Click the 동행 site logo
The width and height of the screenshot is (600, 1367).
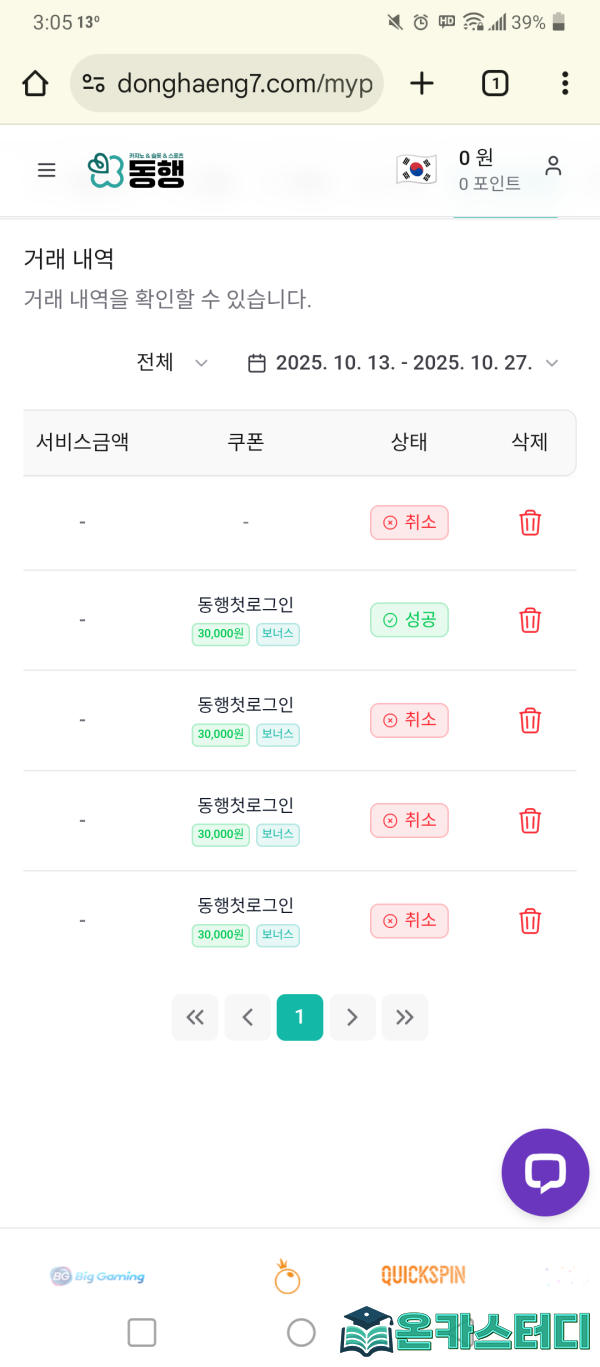136,170
